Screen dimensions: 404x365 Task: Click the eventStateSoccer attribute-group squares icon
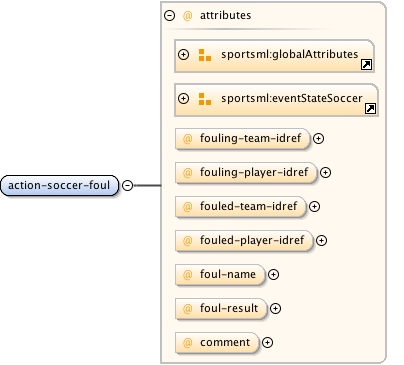pos(205,99)
